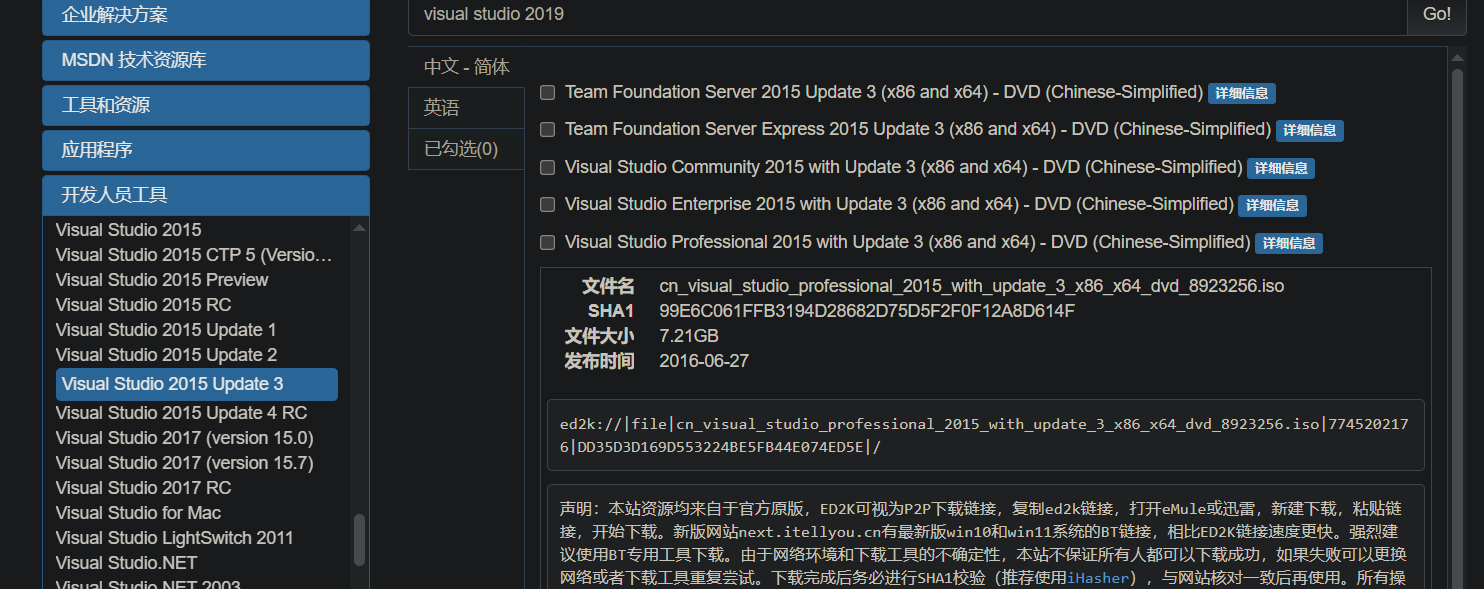
Task: Select Visual Studio 2015 Update 4 RC
Action: [x=181, y=413]
